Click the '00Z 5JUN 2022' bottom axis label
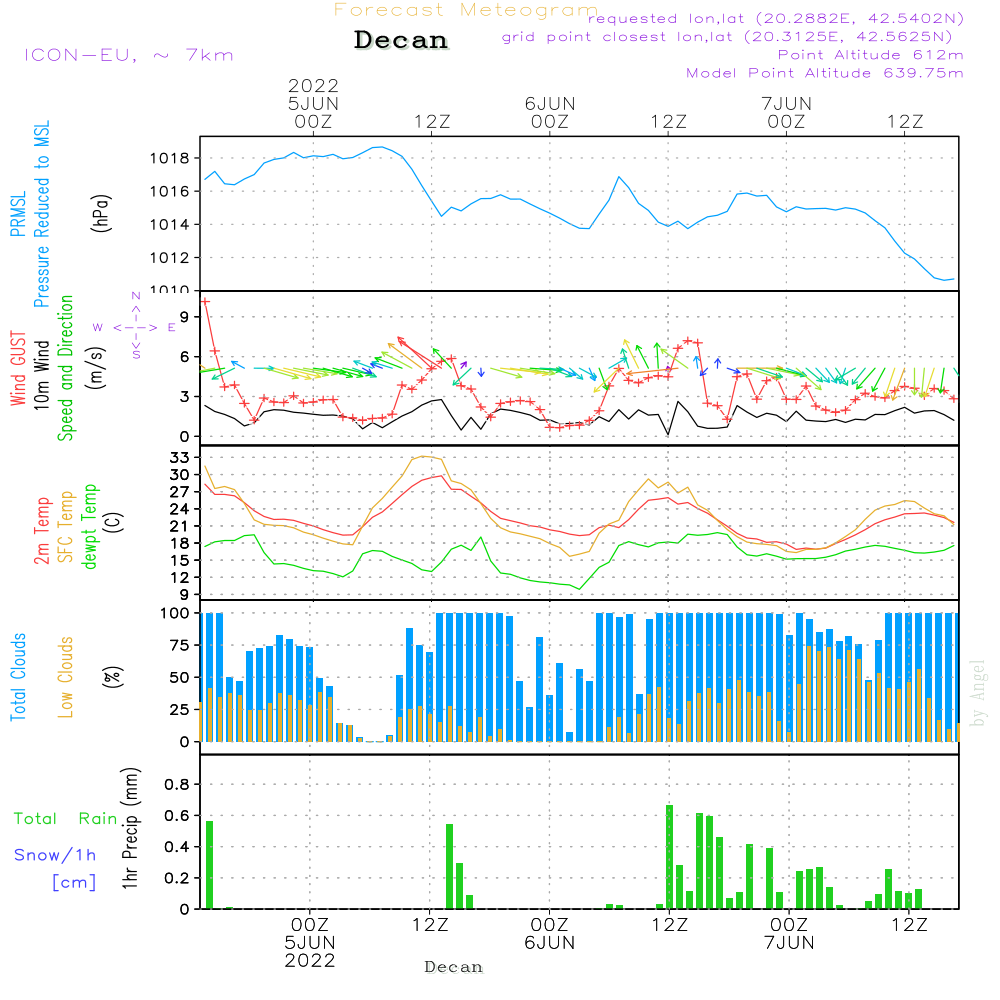1000x1000 pixels. [310, 943]
